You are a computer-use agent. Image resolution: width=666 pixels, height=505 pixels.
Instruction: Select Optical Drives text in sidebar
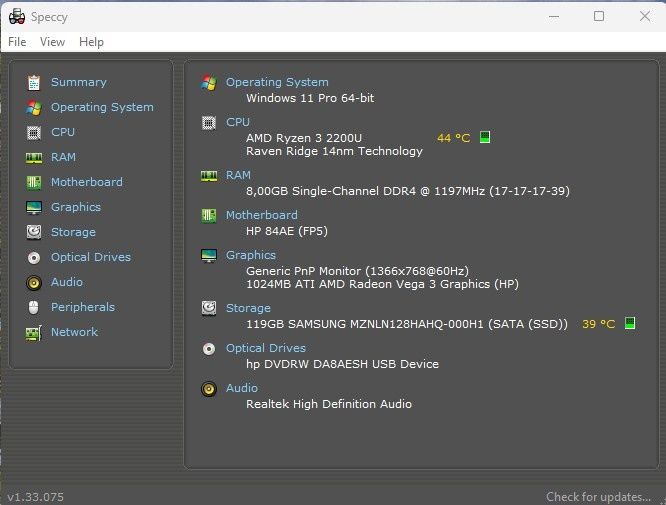91,257
